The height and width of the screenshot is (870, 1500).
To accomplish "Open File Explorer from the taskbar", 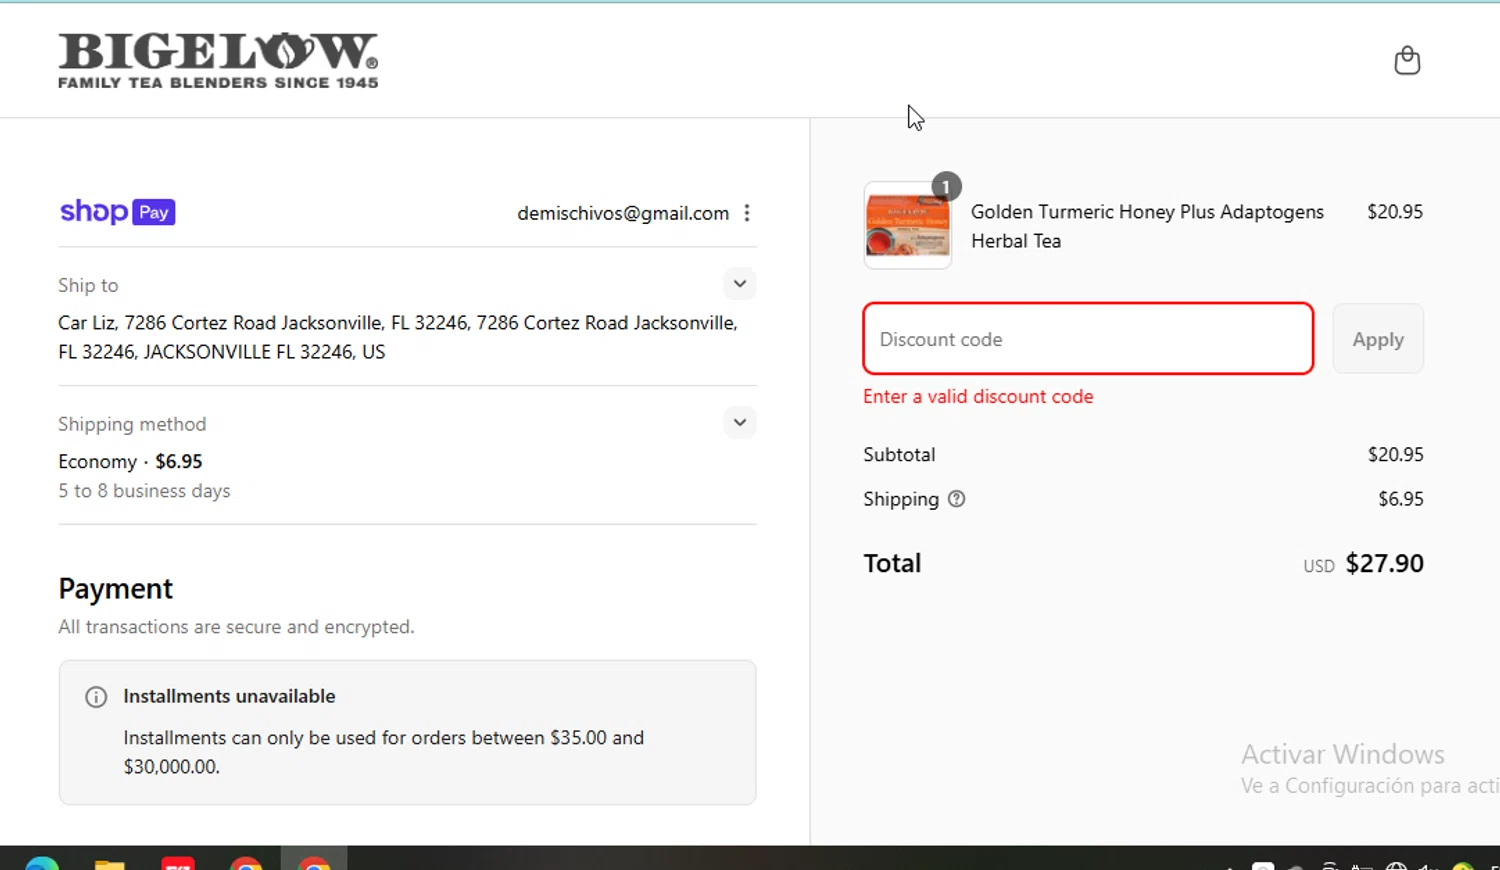I will (110, 863).
